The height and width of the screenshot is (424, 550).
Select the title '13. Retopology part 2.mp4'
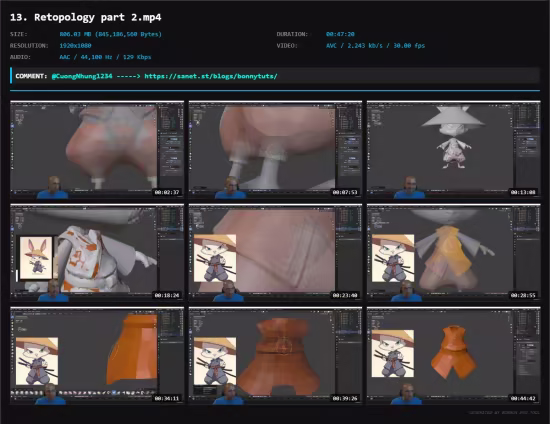click(86, 17)
